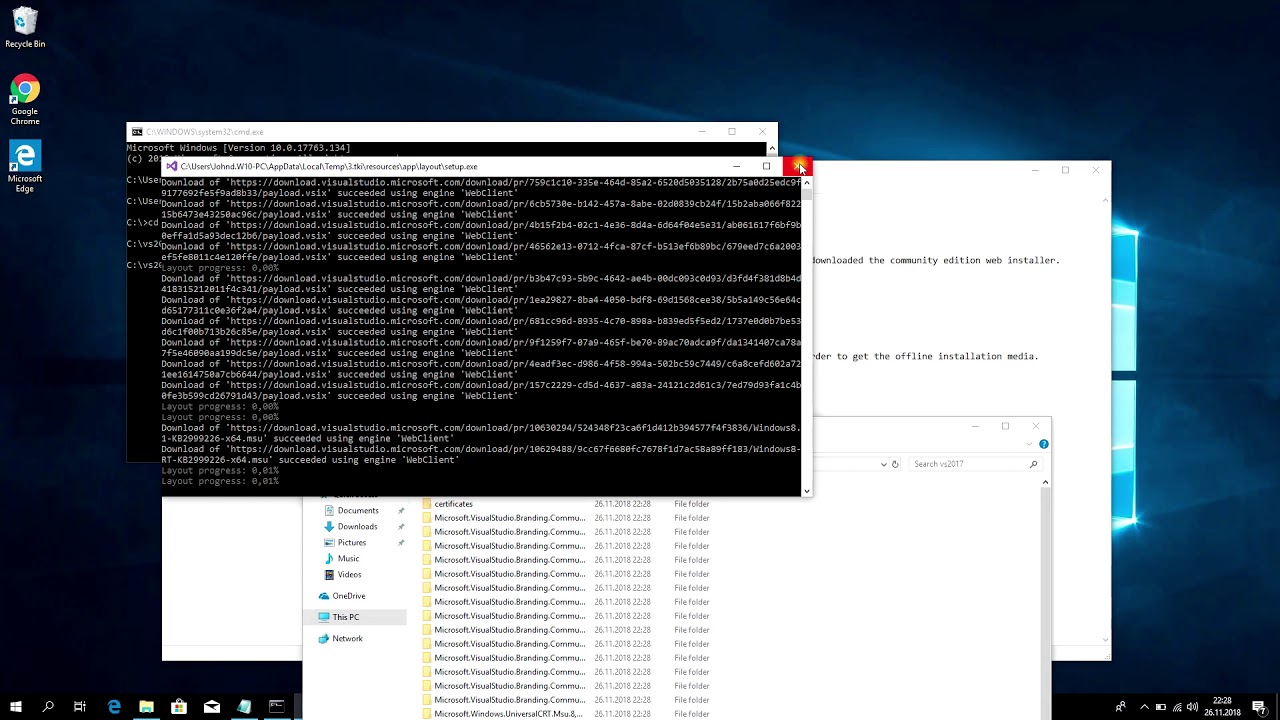Open the Recycle Bin desktop icon

tap(25, 28)
